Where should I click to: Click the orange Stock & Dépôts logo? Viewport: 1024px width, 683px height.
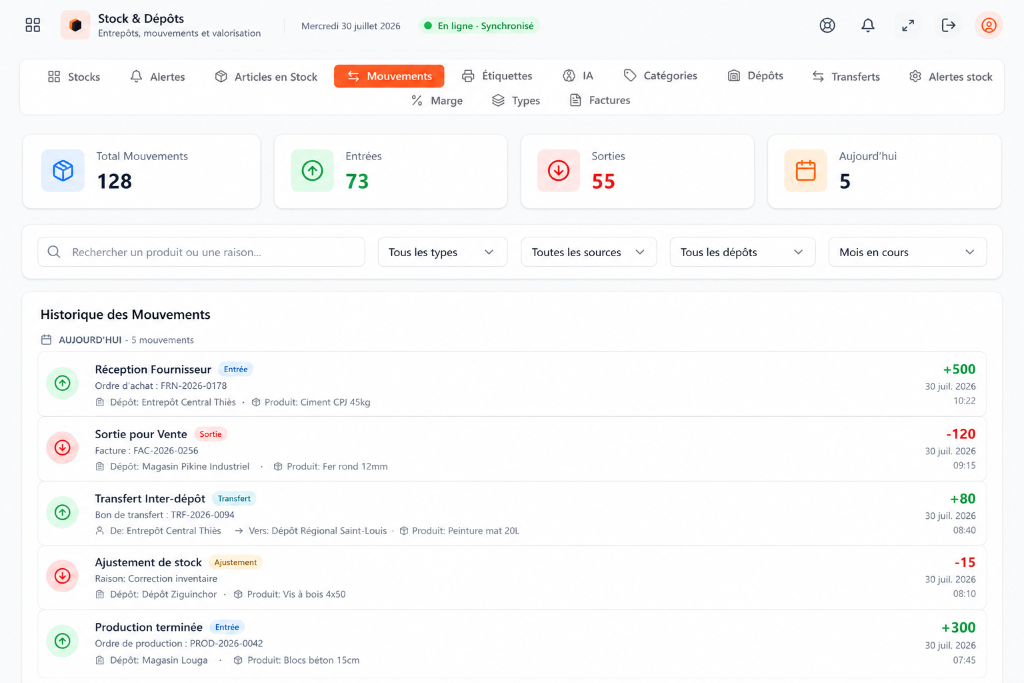click(x=75, y=25)
